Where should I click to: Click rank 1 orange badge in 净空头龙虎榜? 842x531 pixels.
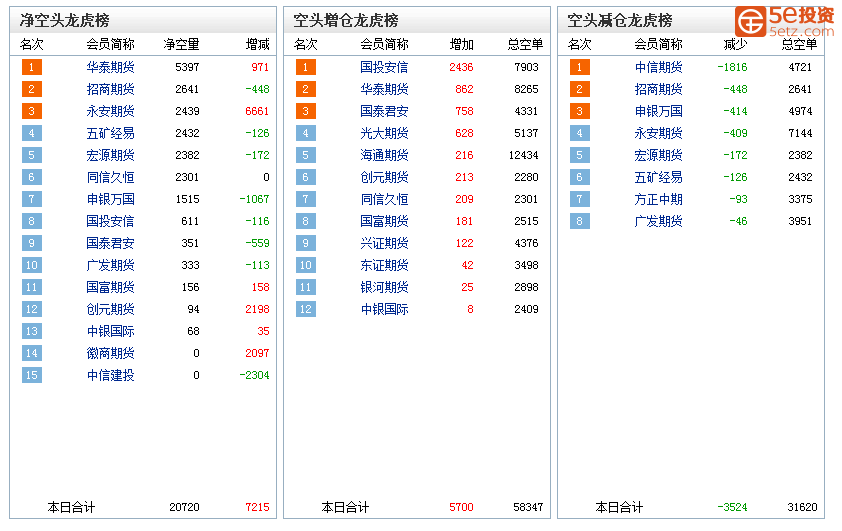[x=32, y=67]
